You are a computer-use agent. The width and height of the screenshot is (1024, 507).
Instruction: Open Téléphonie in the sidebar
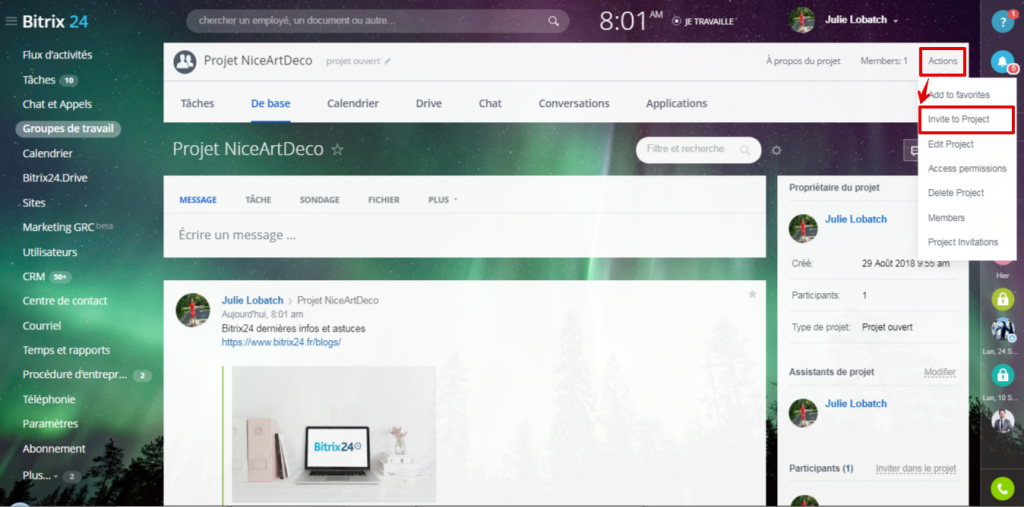[x=49, y=399]
